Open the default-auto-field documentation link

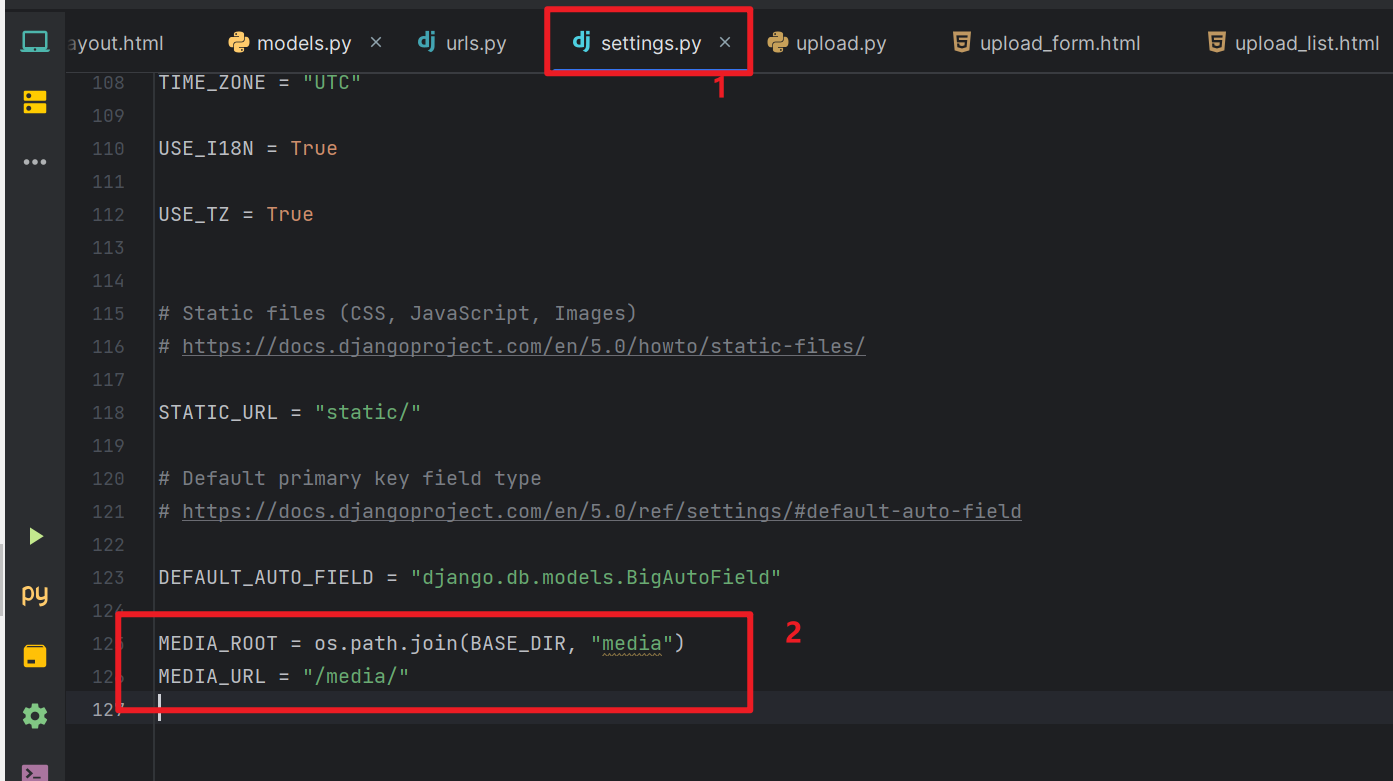[x=602, y=511]
